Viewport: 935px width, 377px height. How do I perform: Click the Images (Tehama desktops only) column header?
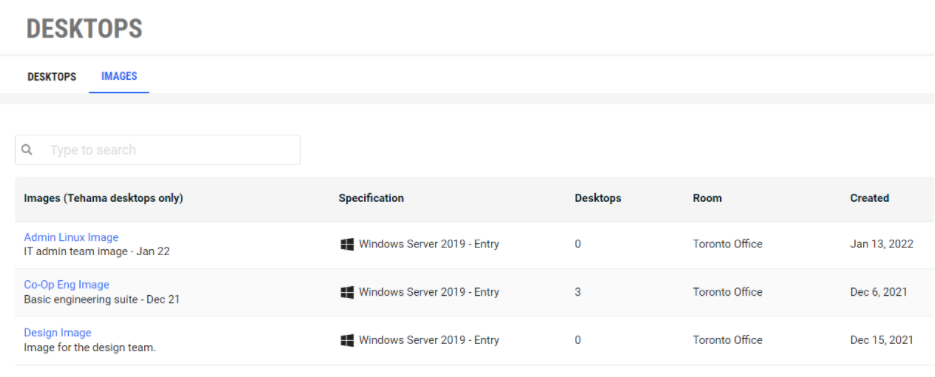(x=104, y=199)
